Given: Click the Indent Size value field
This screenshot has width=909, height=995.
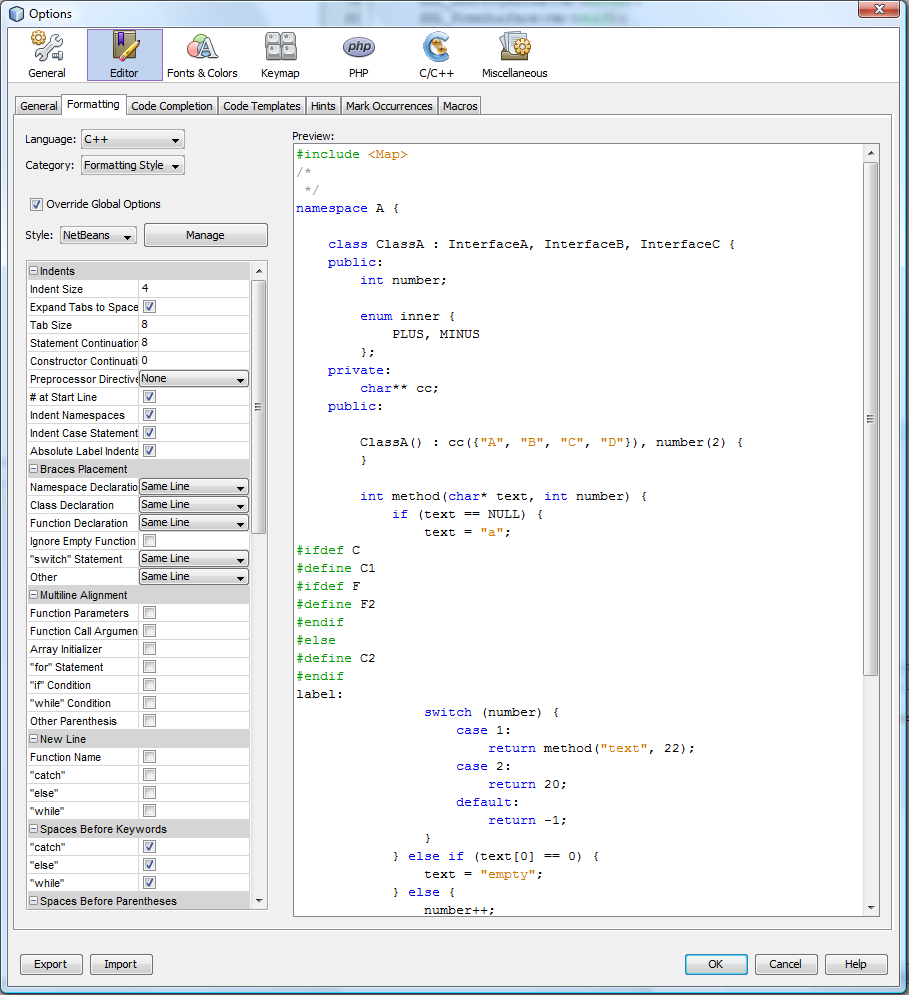Looking at the screenshot, I should click(x=194, y=289).
